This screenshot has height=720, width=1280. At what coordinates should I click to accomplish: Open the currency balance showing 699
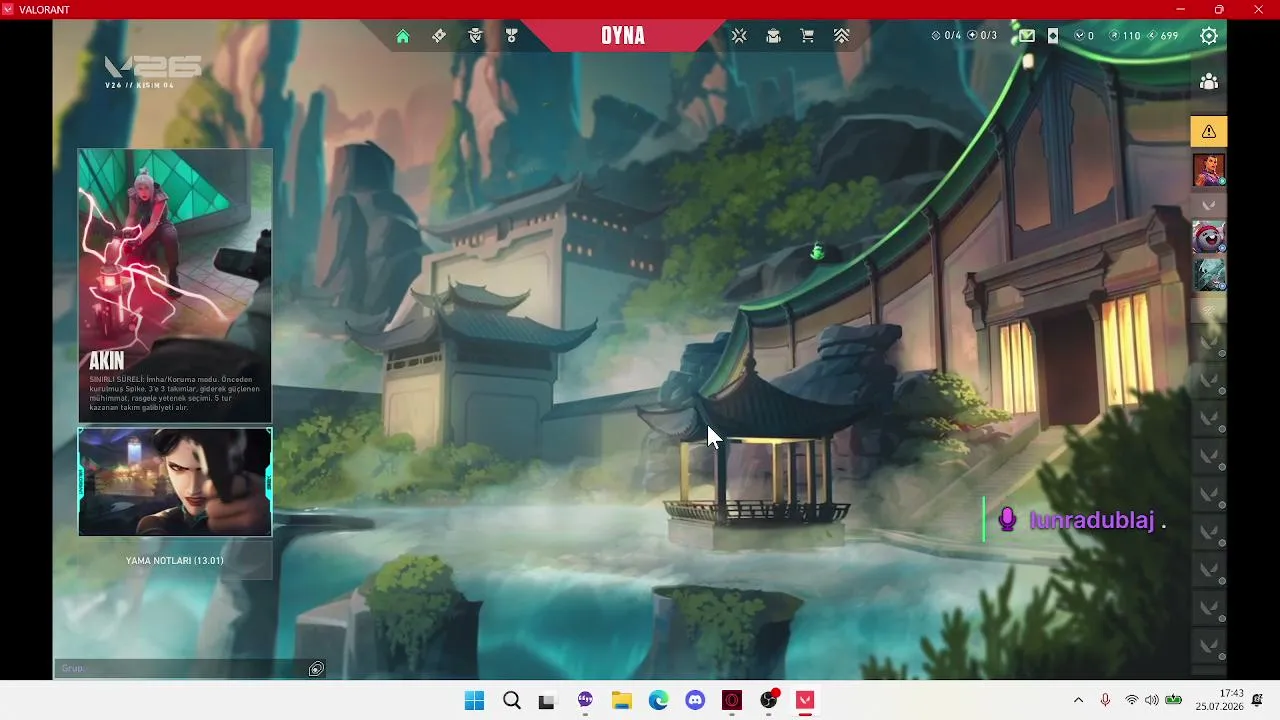click(x=1163, y=36)
